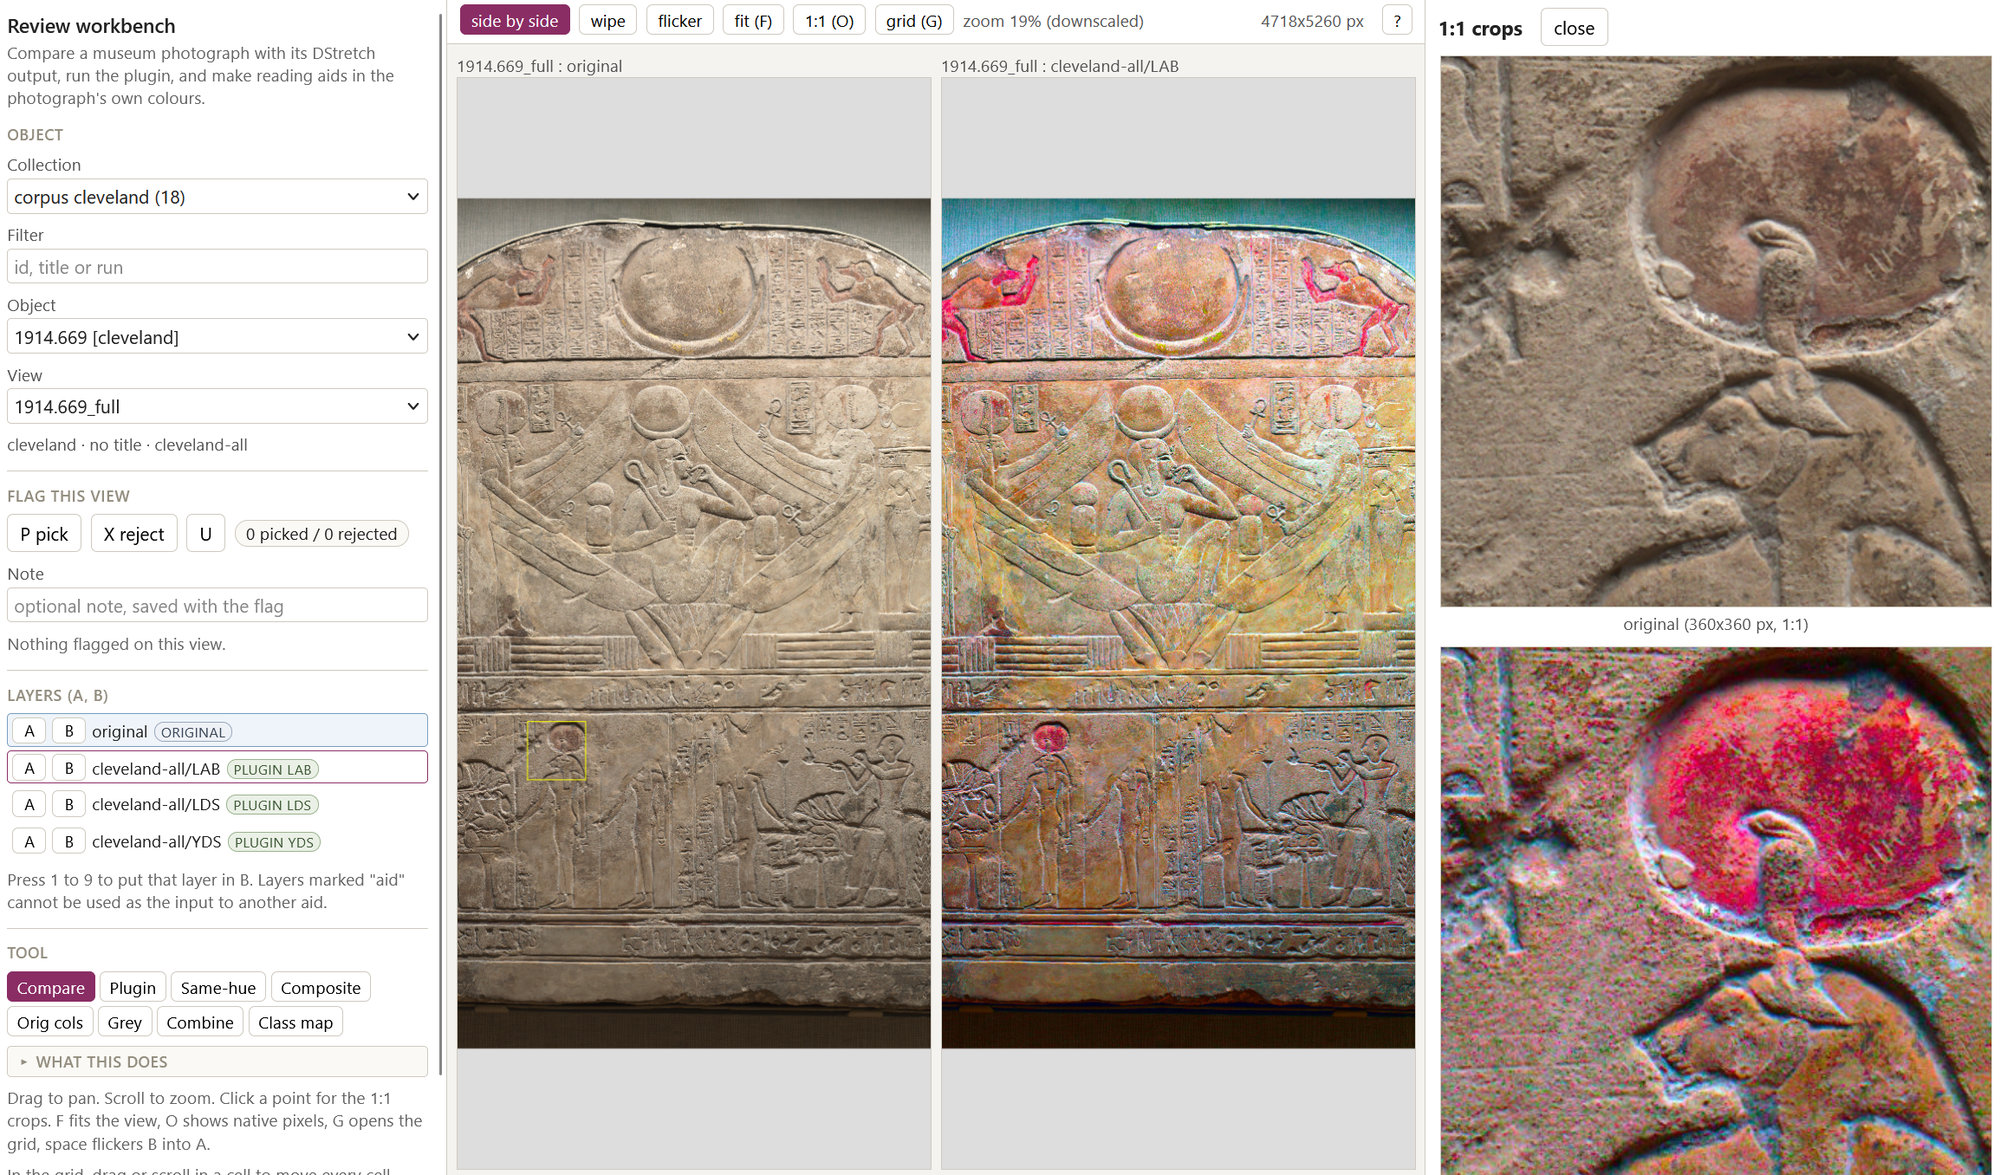Viewport: 2000px width, 1175px height.
Task: Select the Compare tool tab
Action: click(x=51, y=988)
